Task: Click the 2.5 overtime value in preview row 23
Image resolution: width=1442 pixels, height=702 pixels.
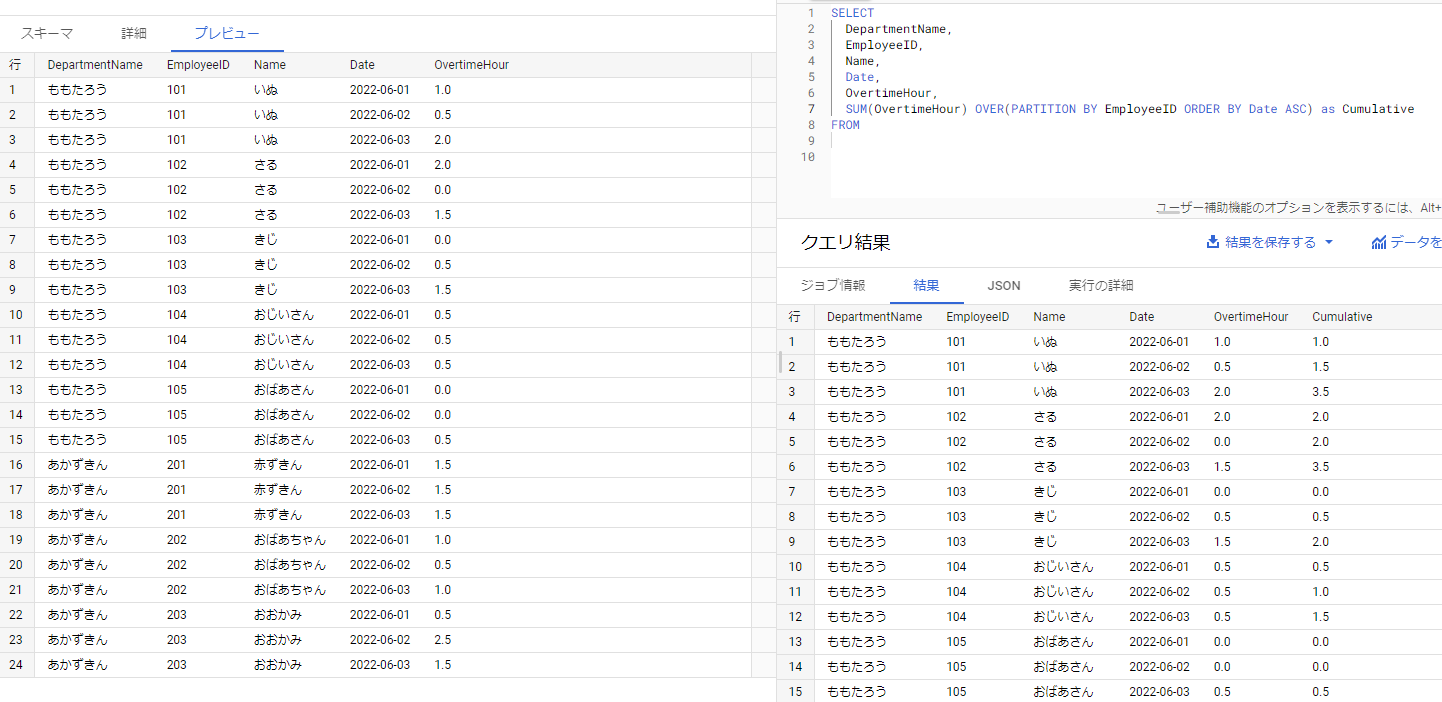Action: pyautogui.click(x=443, y=640)
